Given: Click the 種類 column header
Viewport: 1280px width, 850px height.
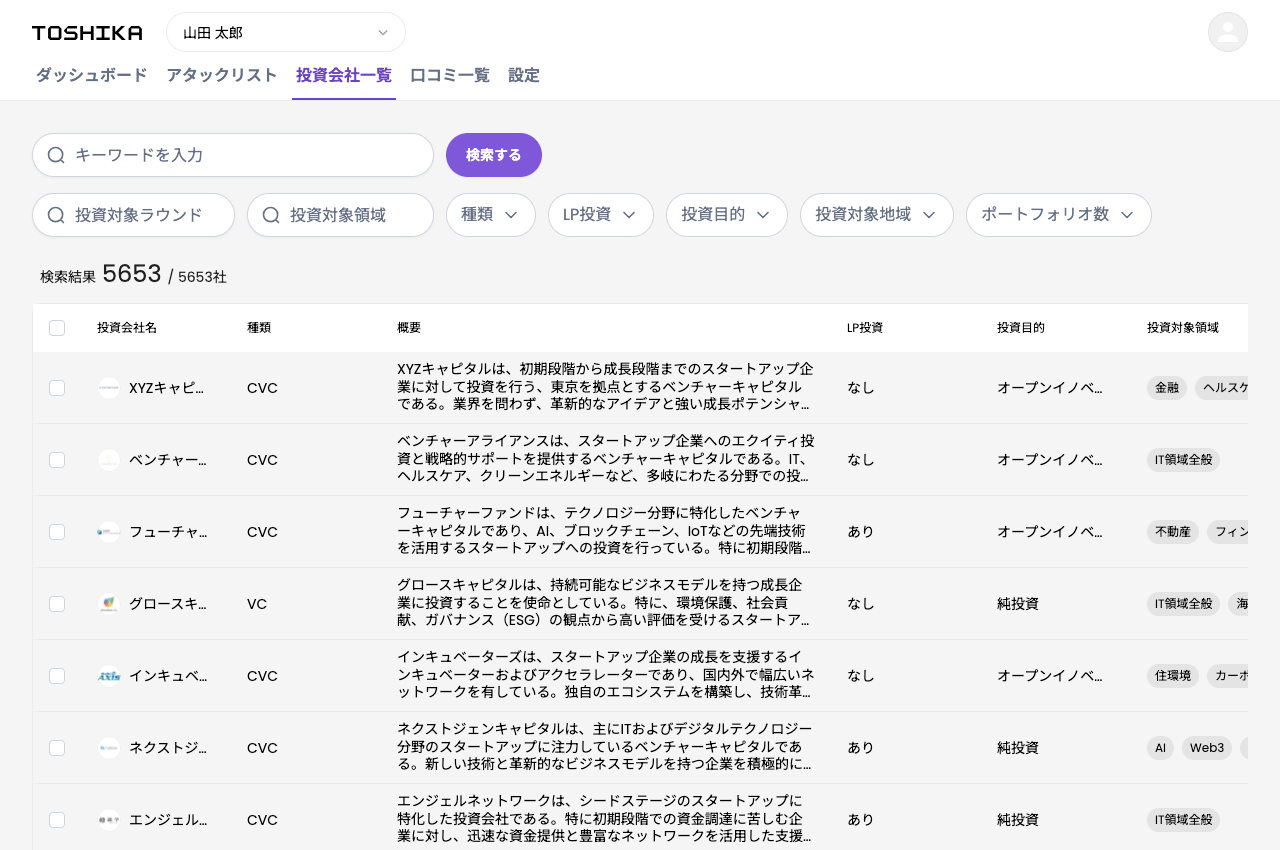Looking at the screenshot, I should coord(259,328).
